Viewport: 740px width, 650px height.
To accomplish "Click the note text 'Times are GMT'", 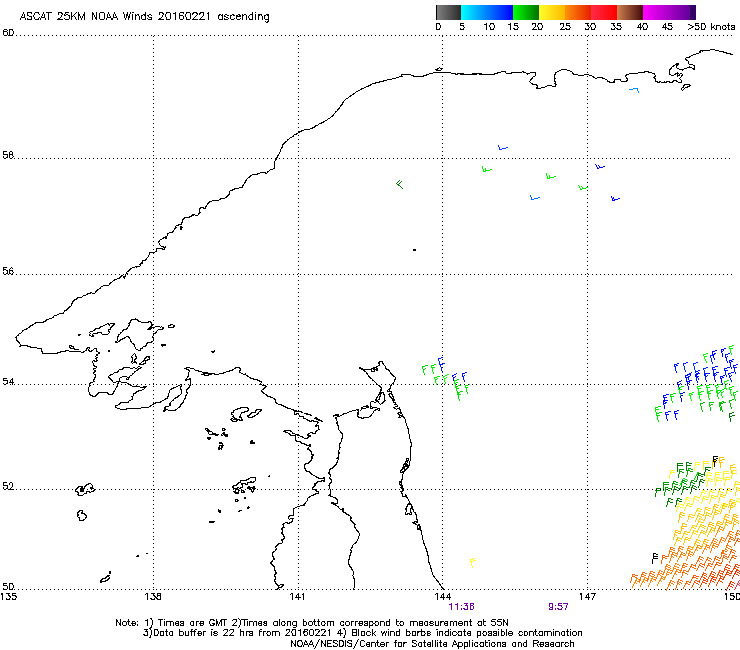I will pos(192,623).
